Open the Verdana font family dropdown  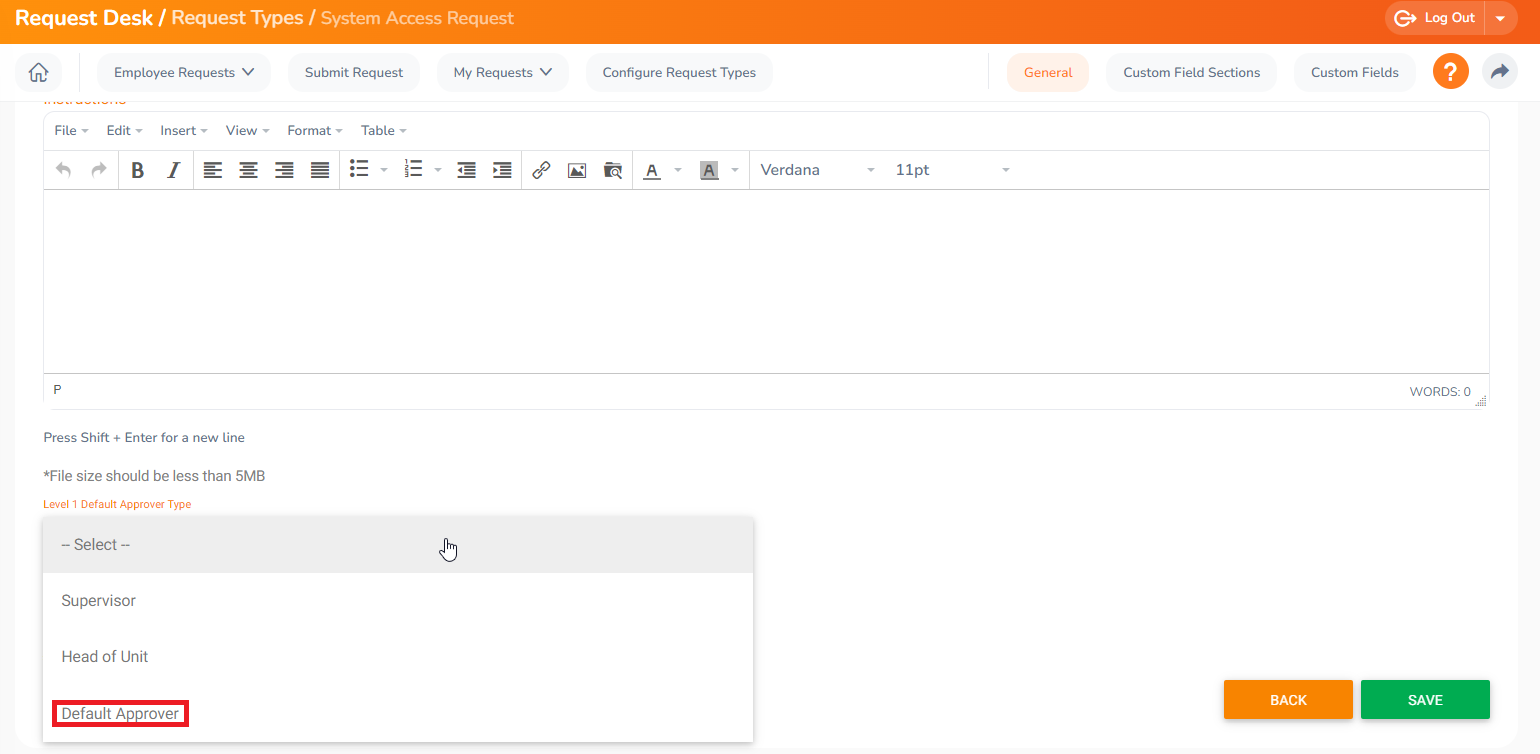click(817, 170)
